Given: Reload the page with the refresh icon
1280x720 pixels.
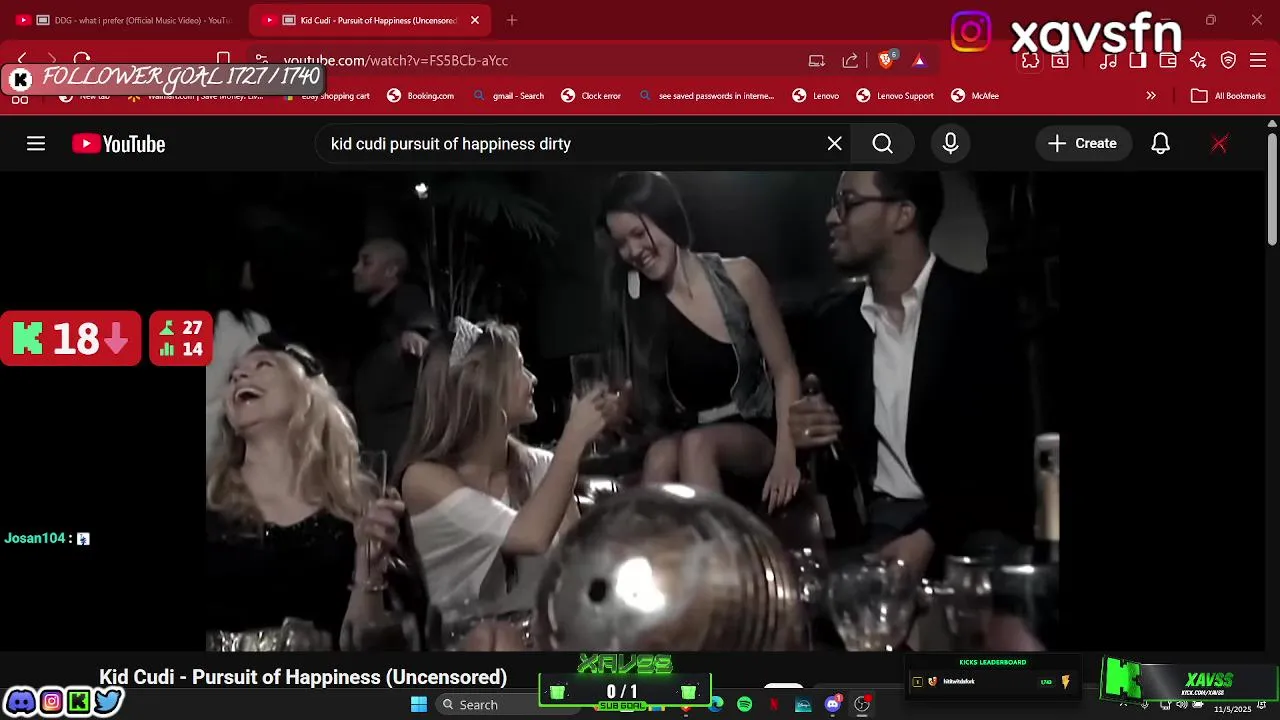Looking at the screenshot, I should point(82,60).
